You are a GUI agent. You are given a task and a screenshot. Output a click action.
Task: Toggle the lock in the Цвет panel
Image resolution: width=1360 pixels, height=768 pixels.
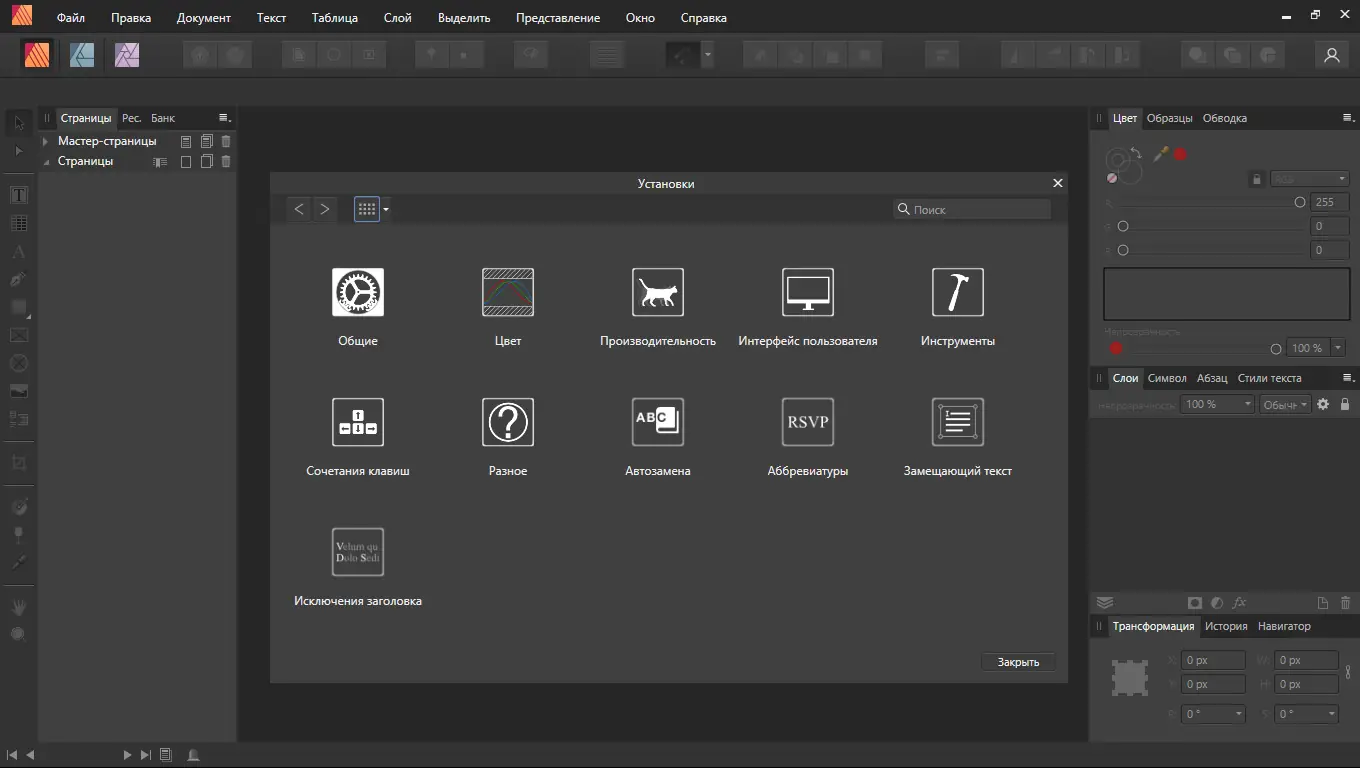point(1257,179)
